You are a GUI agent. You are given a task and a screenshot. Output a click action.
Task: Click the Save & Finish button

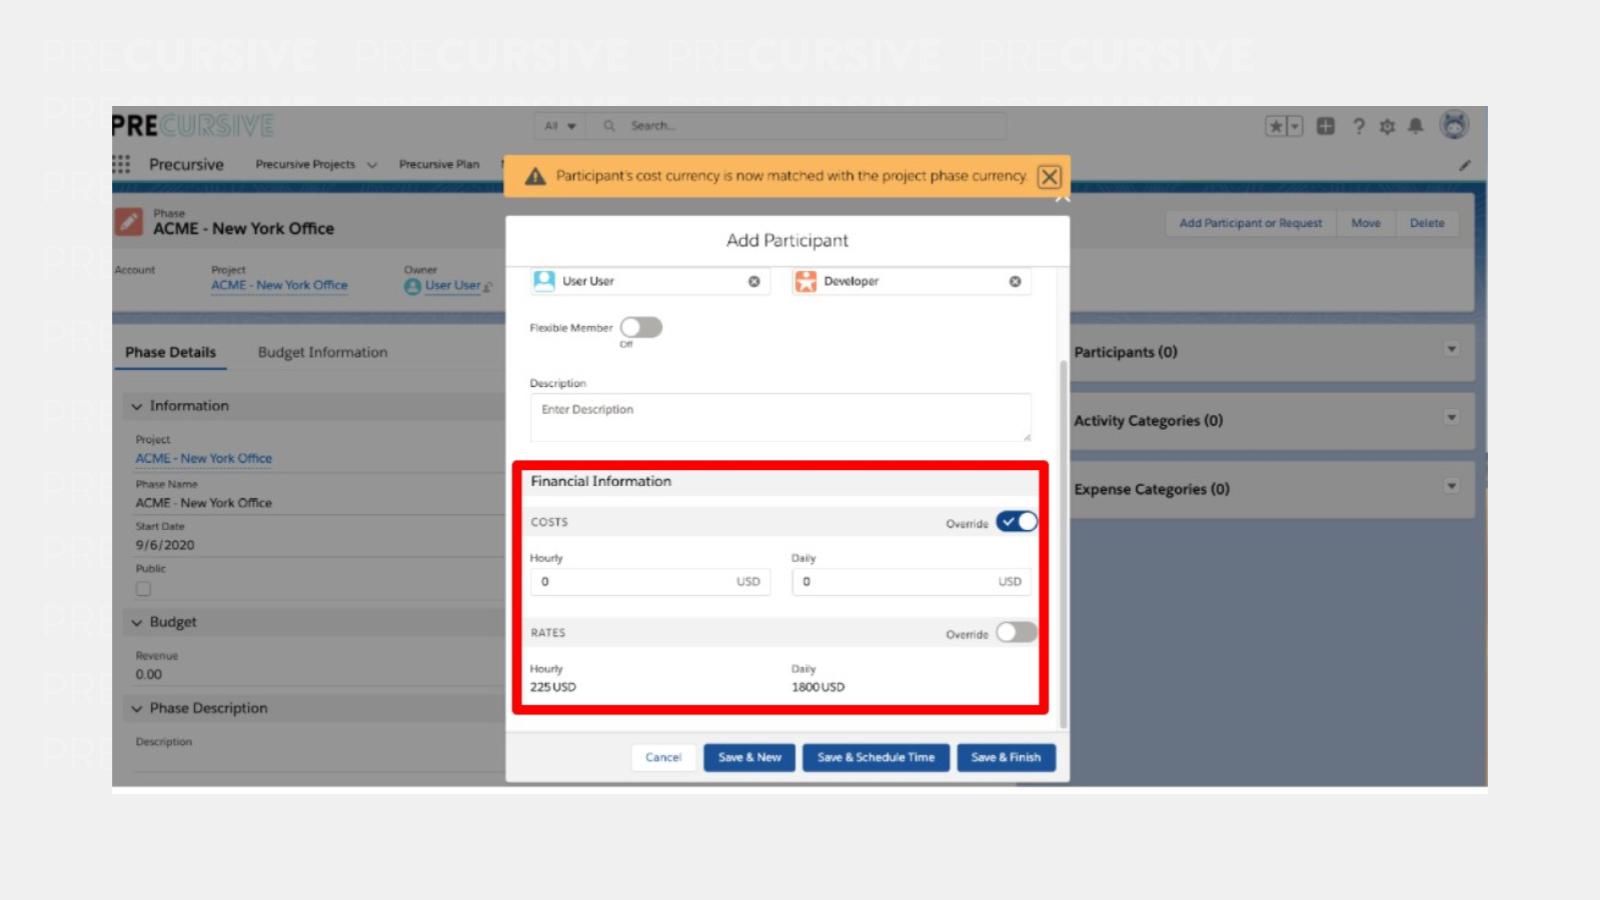click(1005, 757)
